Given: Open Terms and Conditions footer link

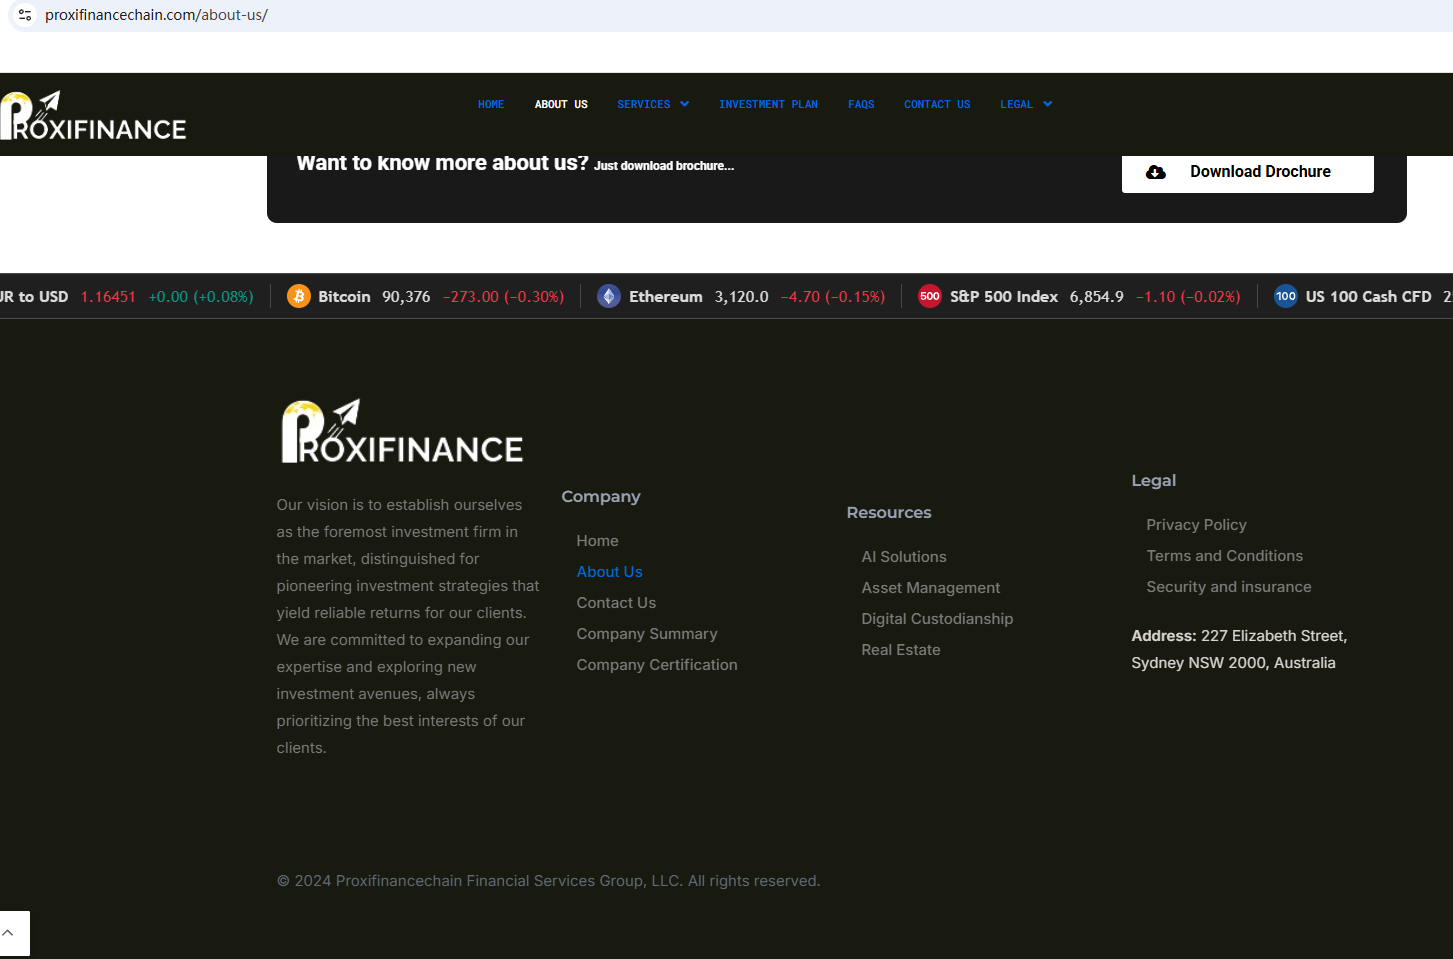Looking at the screenshot, I should click(1224, 556).
